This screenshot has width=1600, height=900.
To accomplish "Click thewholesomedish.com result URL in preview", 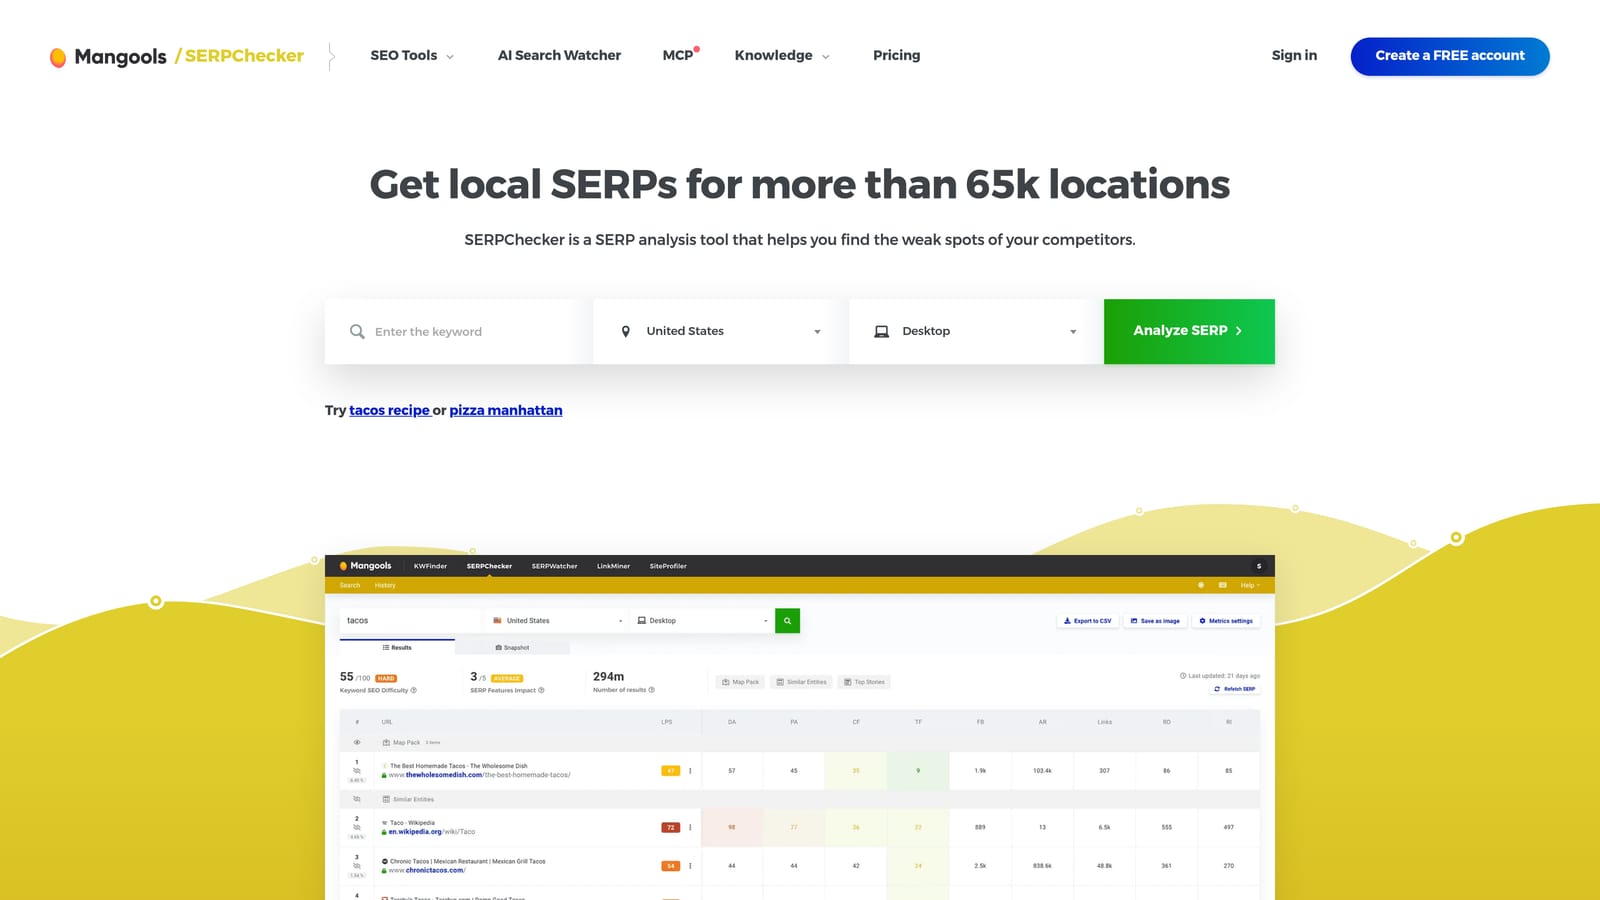I will [479, 775].
